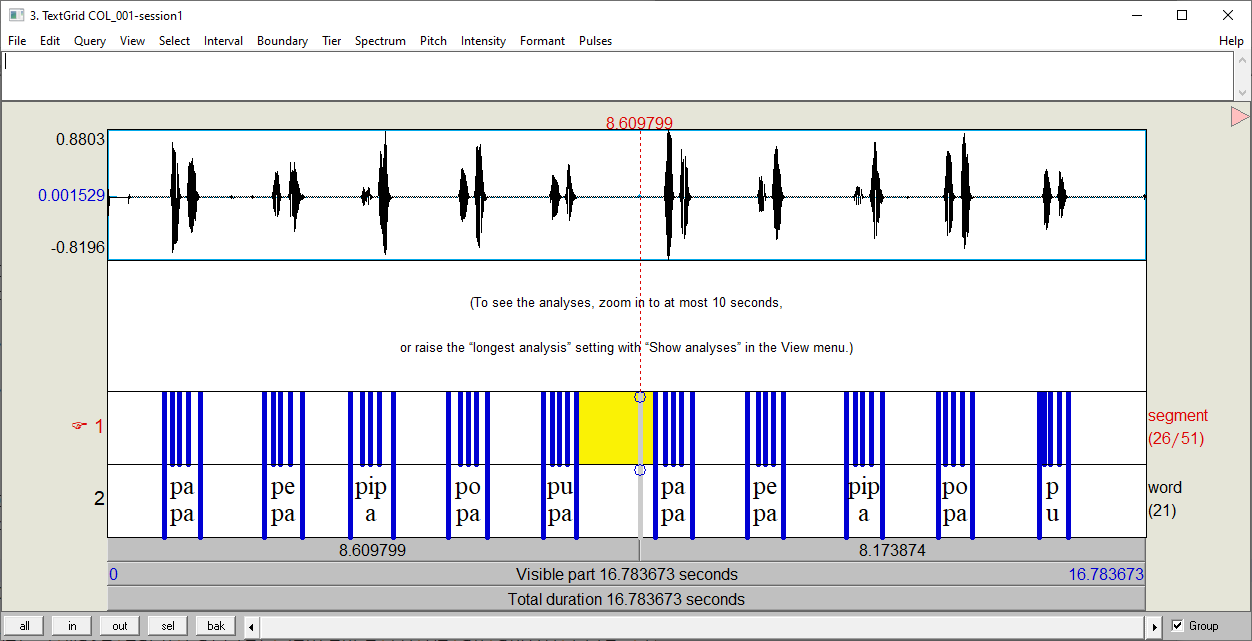
Task: Select the first 'popa' word interval
Action: (x=467, y=501)
